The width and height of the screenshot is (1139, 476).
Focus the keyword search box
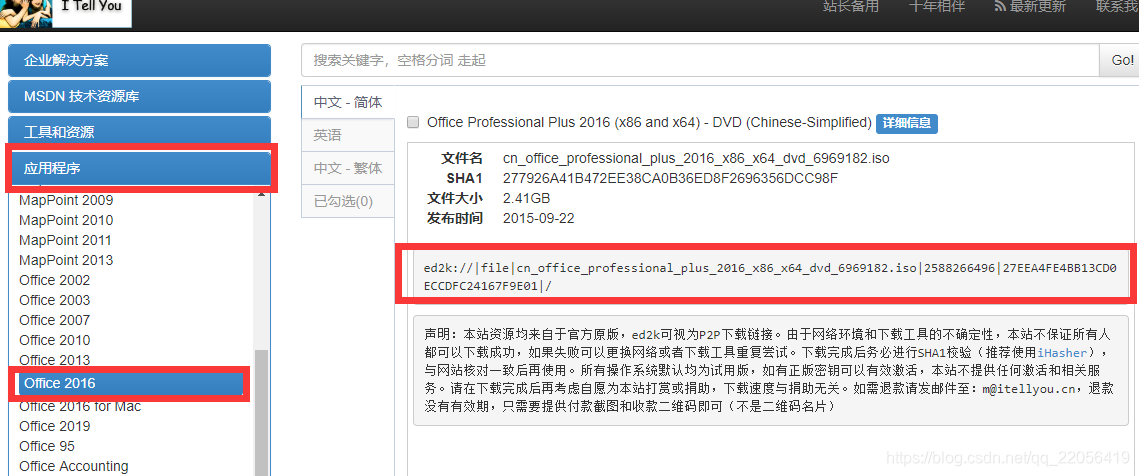[x=700, y=60]
